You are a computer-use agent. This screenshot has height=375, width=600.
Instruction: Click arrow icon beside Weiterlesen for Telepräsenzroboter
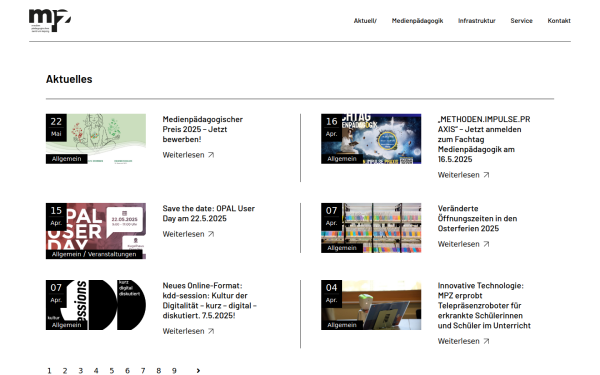pos(486,341)
